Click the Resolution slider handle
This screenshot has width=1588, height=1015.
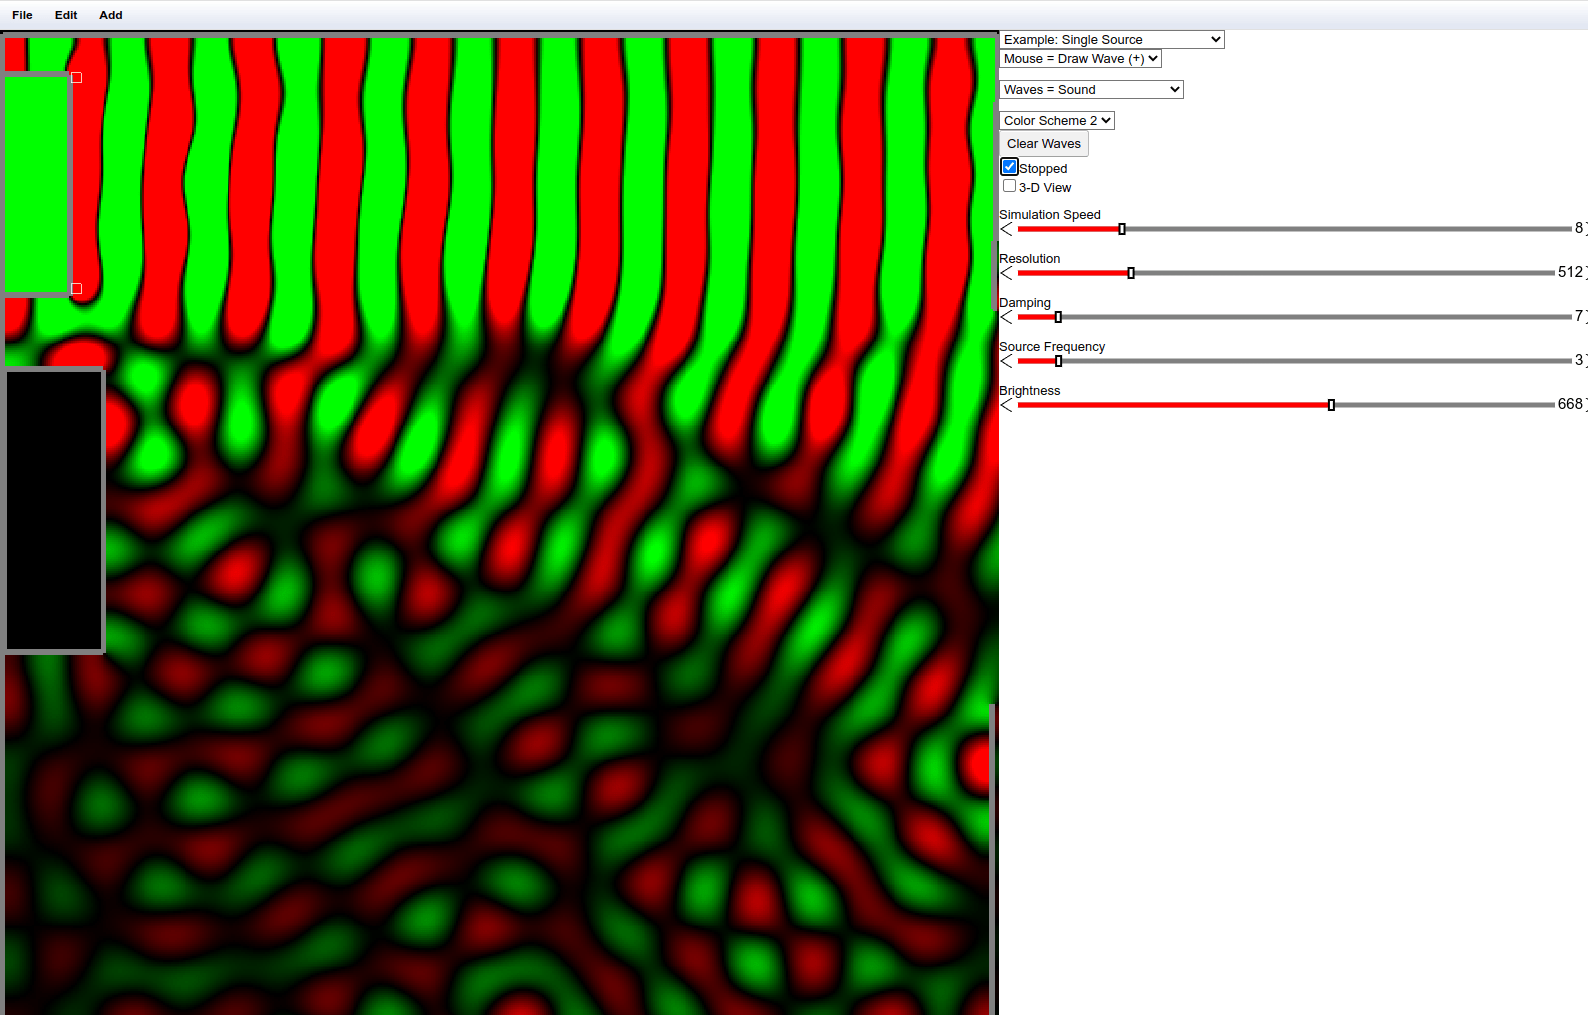(1131, 273)
